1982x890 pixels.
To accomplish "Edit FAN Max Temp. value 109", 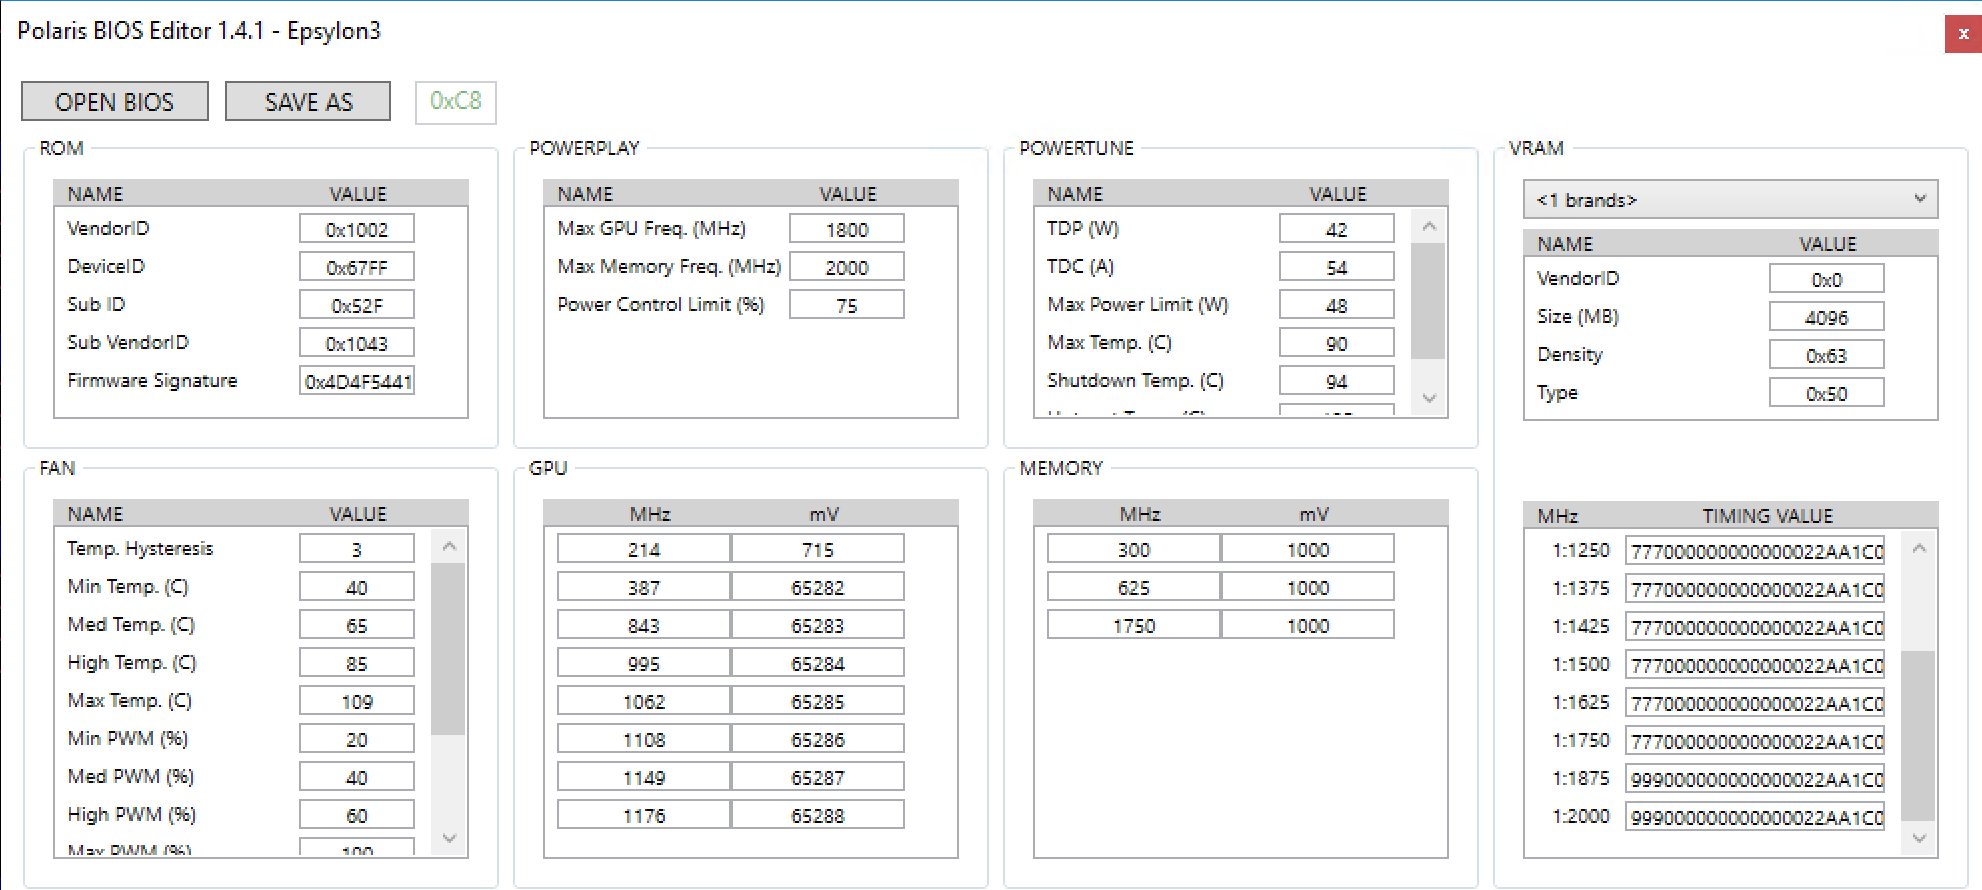I will (x=357, y=701).
